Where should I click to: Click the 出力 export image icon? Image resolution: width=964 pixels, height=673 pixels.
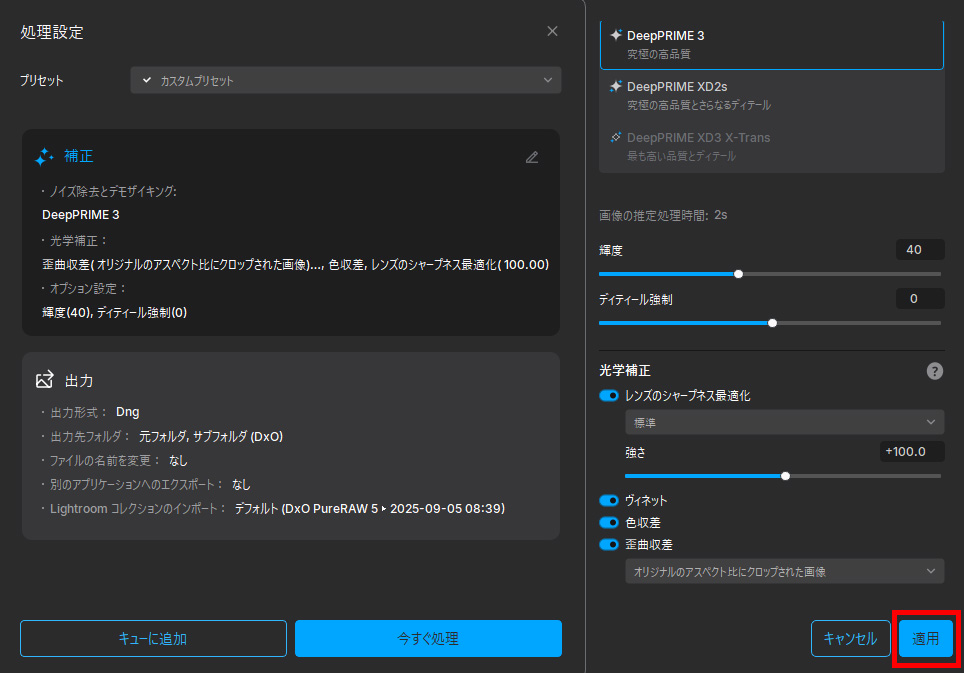tap(44, 380)
